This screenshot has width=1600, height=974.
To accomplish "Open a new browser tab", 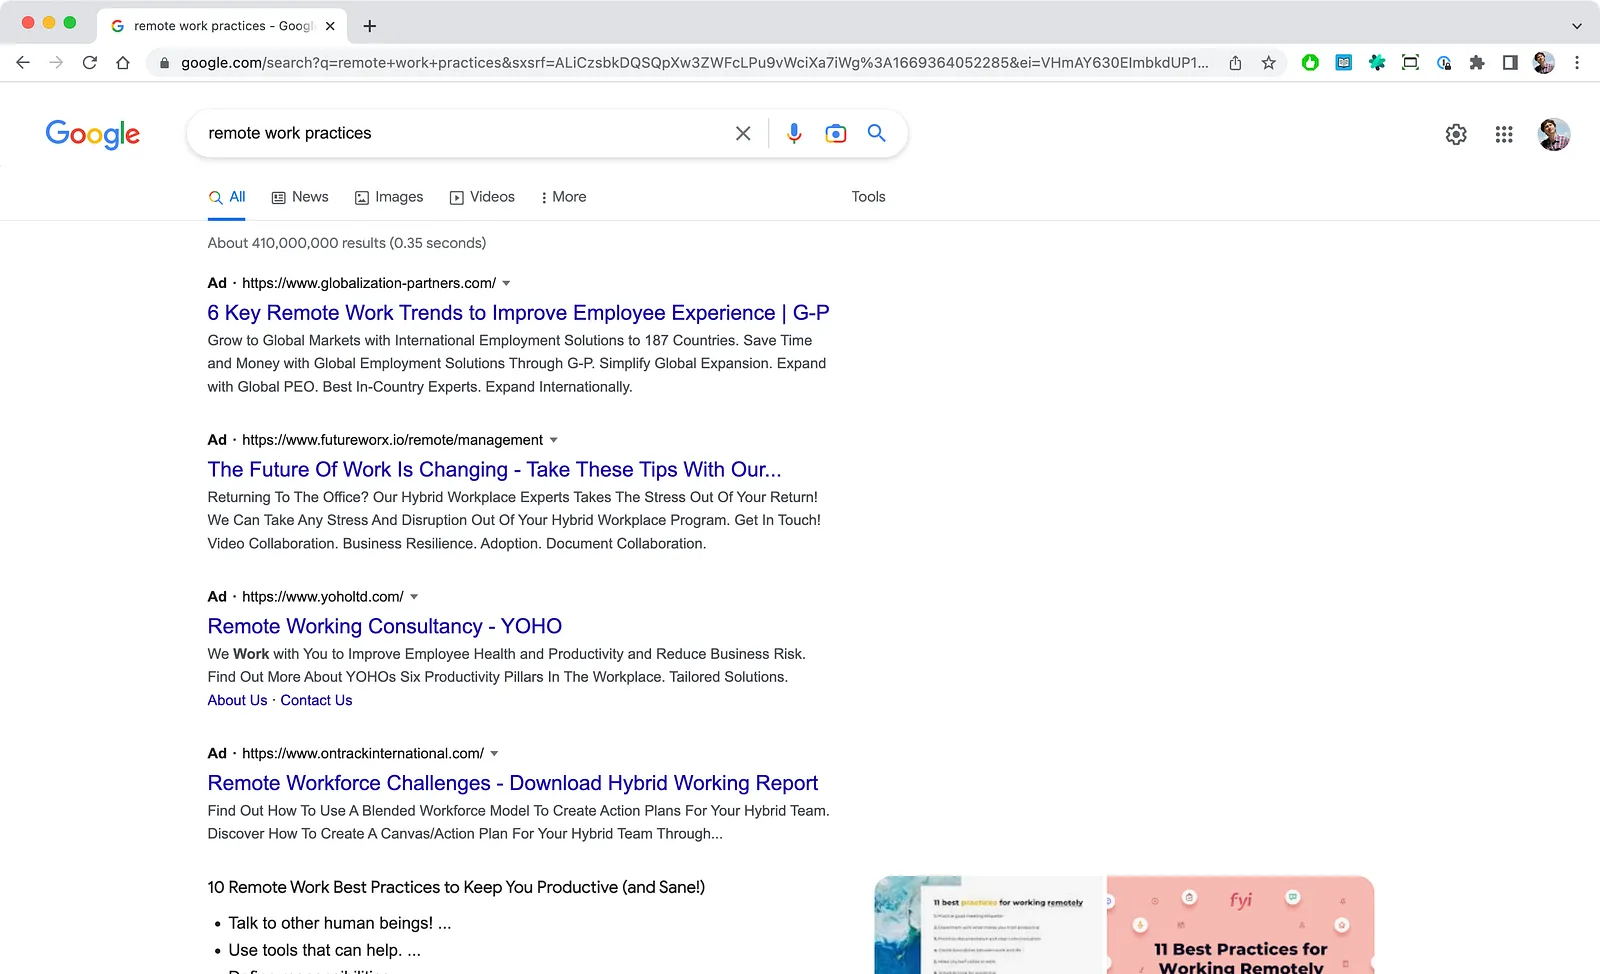I will pyautogui.click(x=370, y=26).
